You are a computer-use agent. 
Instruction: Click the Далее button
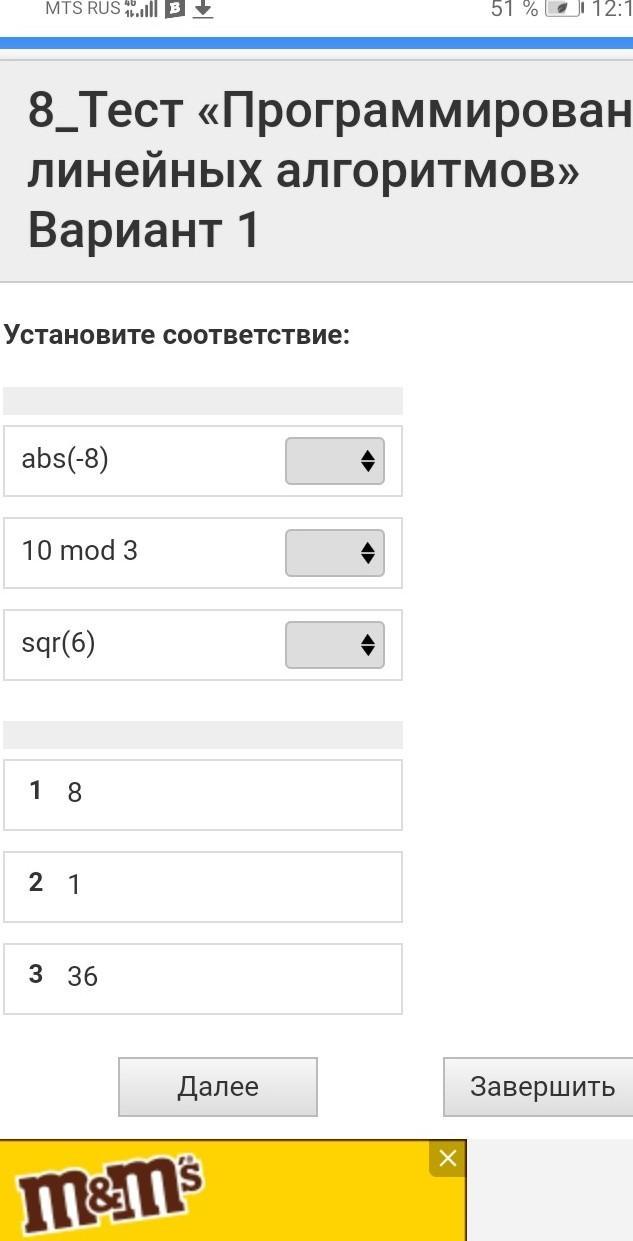(218, 1087)
